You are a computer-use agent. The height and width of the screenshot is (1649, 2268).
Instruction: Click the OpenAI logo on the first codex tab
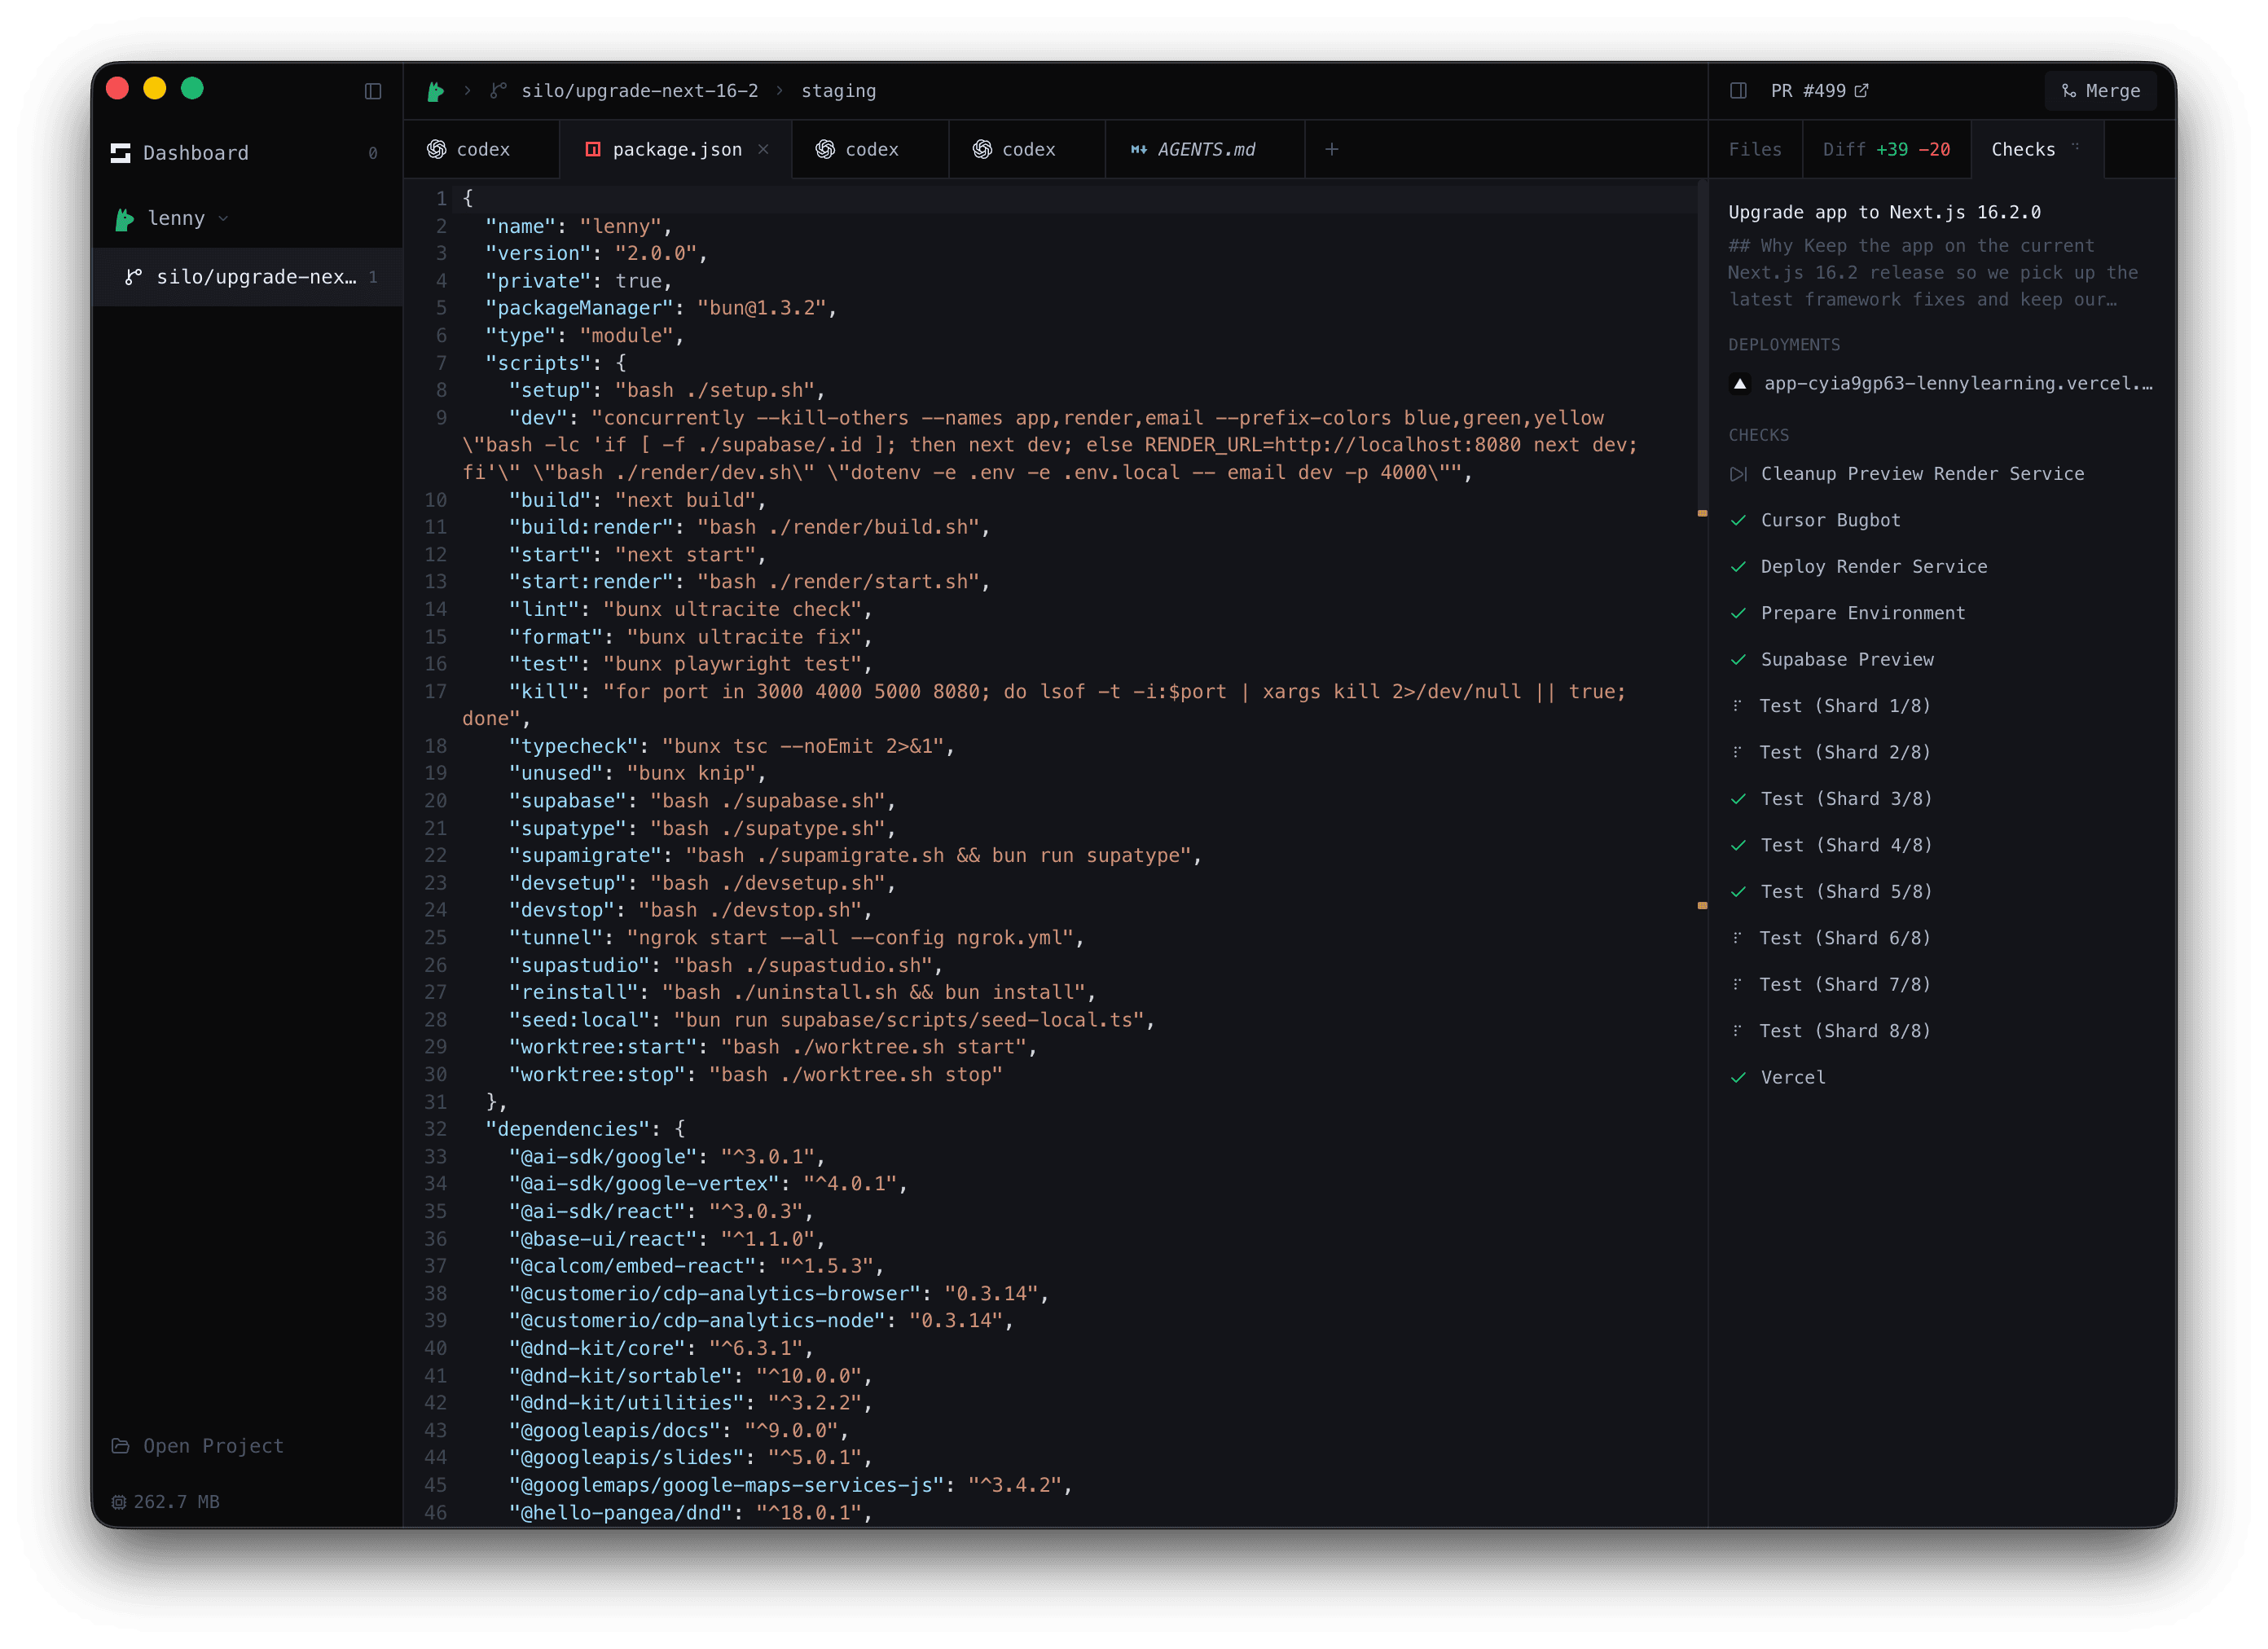(437, 149)
